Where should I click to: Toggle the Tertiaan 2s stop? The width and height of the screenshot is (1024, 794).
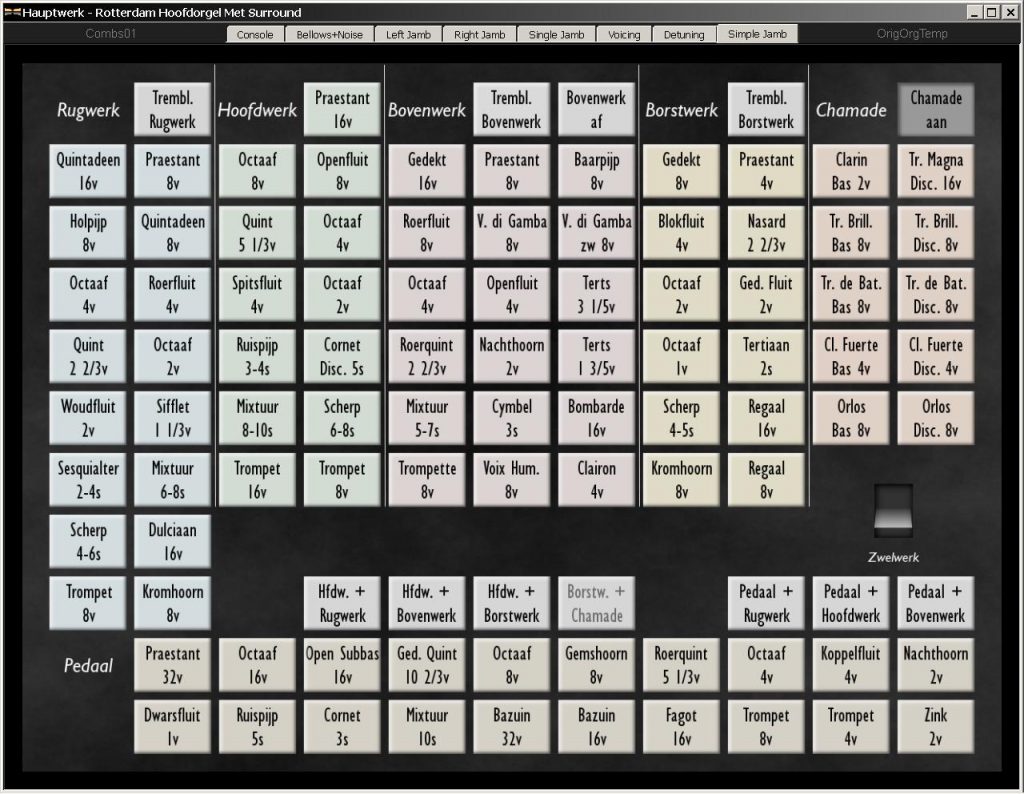766,356
